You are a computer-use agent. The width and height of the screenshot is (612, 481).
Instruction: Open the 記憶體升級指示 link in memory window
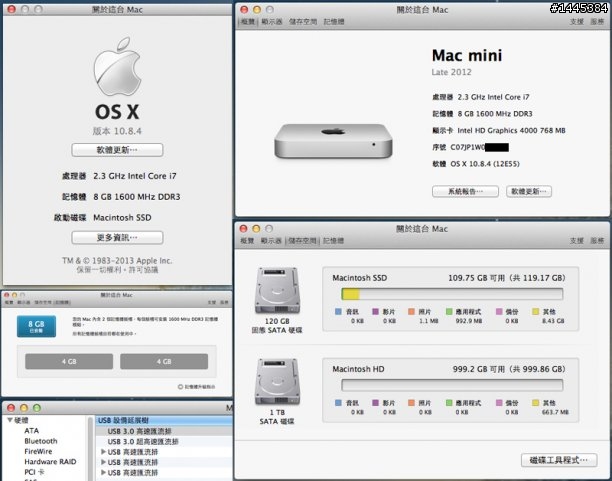pyautogui.click(x=200, y=387)
